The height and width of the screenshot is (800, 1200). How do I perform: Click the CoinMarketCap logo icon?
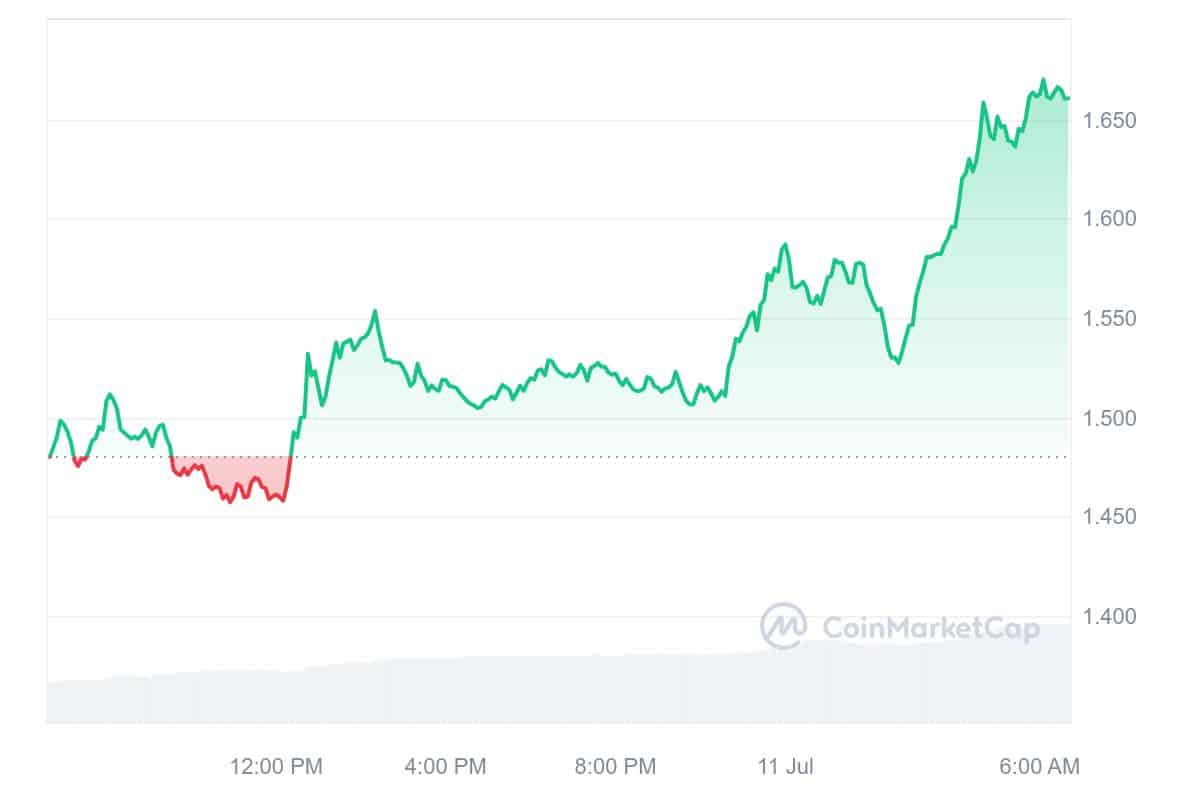(784, 626)
